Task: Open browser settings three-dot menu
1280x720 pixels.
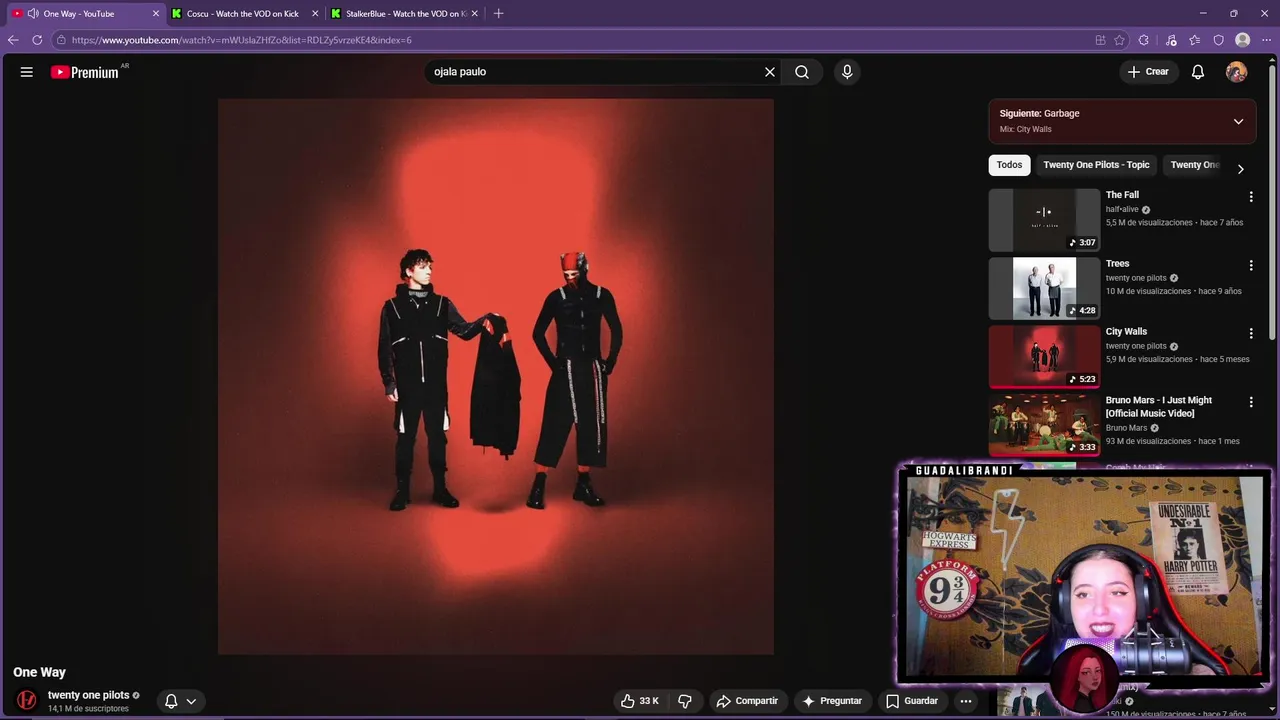Action: point(1266,40)
